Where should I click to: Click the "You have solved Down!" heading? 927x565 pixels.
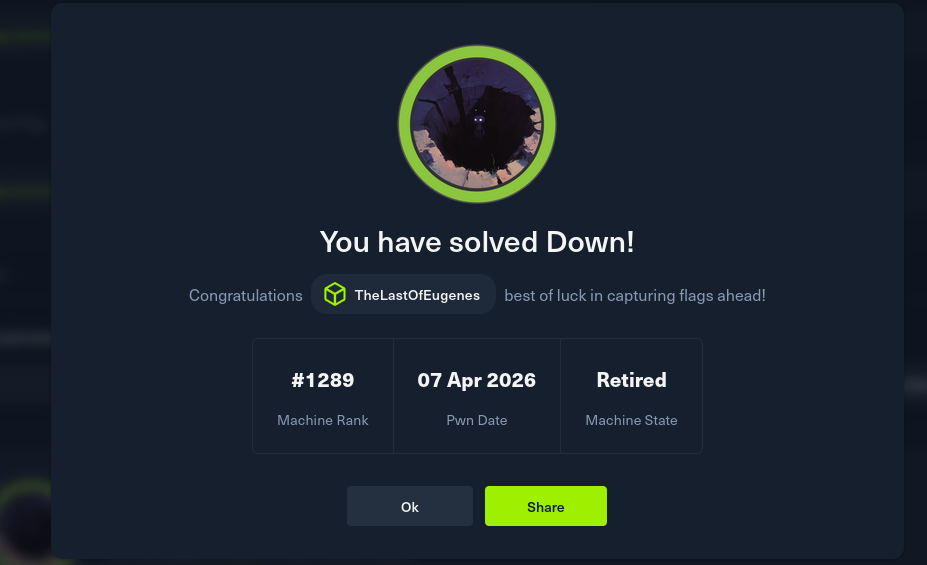(476, 242)
